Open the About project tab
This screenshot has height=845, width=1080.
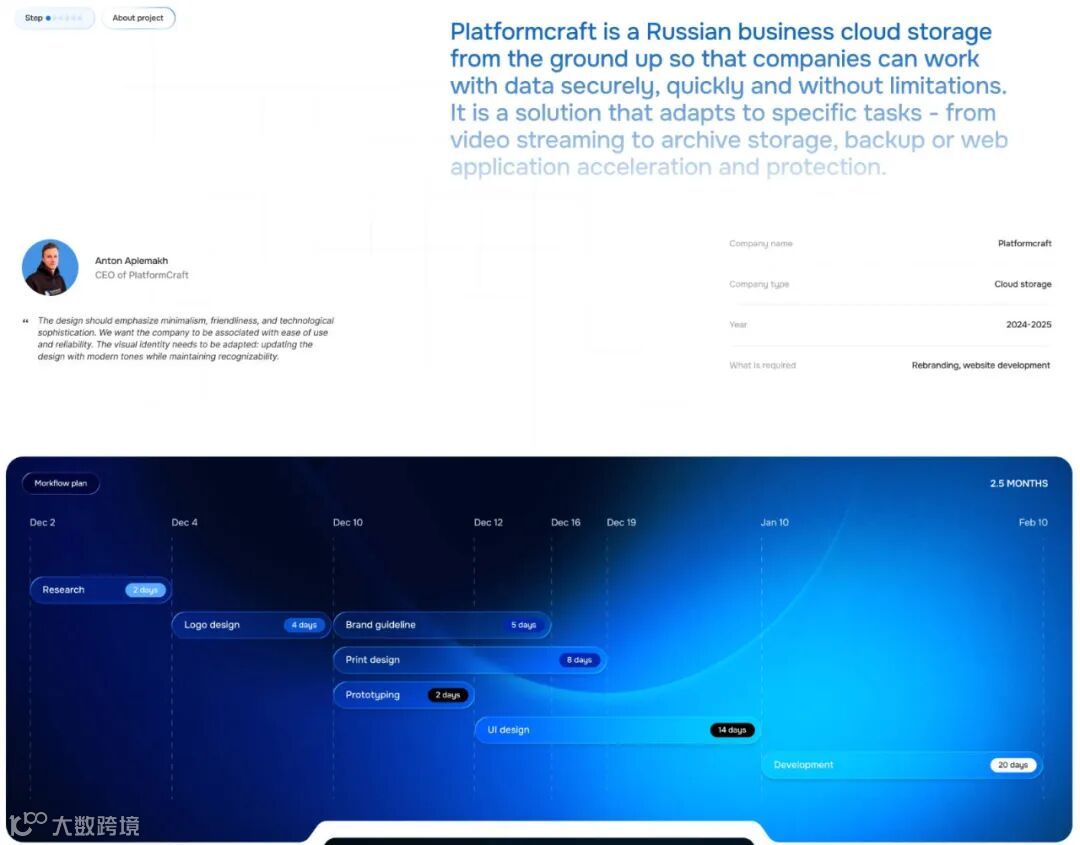(x=138, y=18)
